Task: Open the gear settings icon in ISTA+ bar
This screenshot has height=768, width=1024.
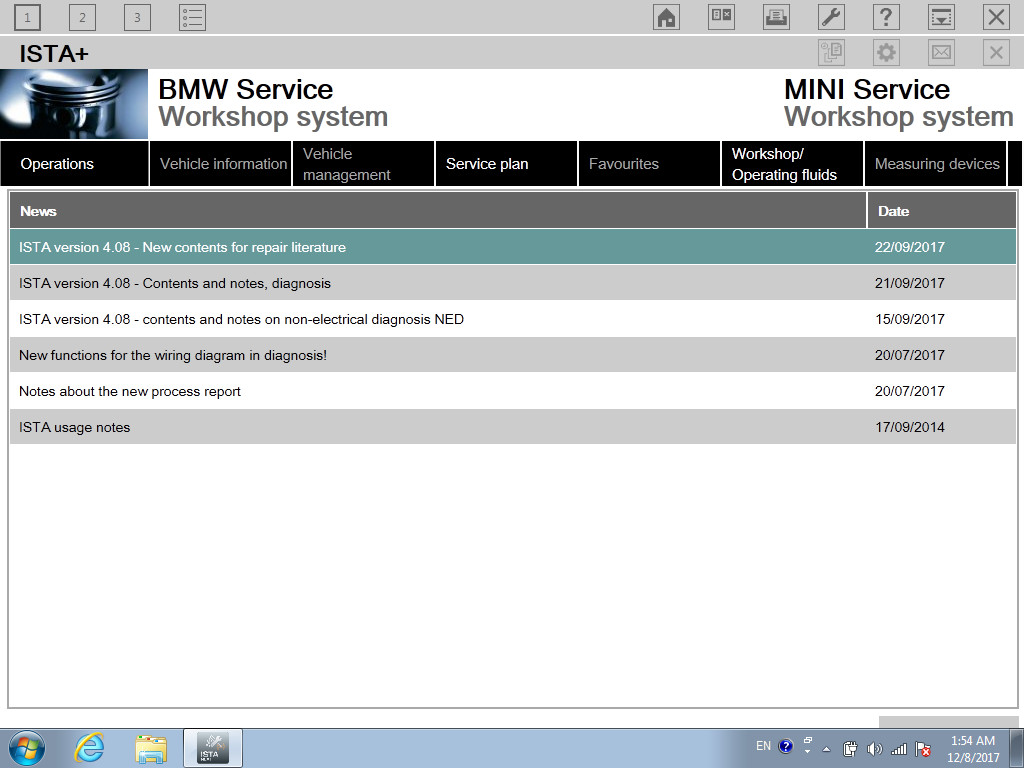Action: (886, 52)
